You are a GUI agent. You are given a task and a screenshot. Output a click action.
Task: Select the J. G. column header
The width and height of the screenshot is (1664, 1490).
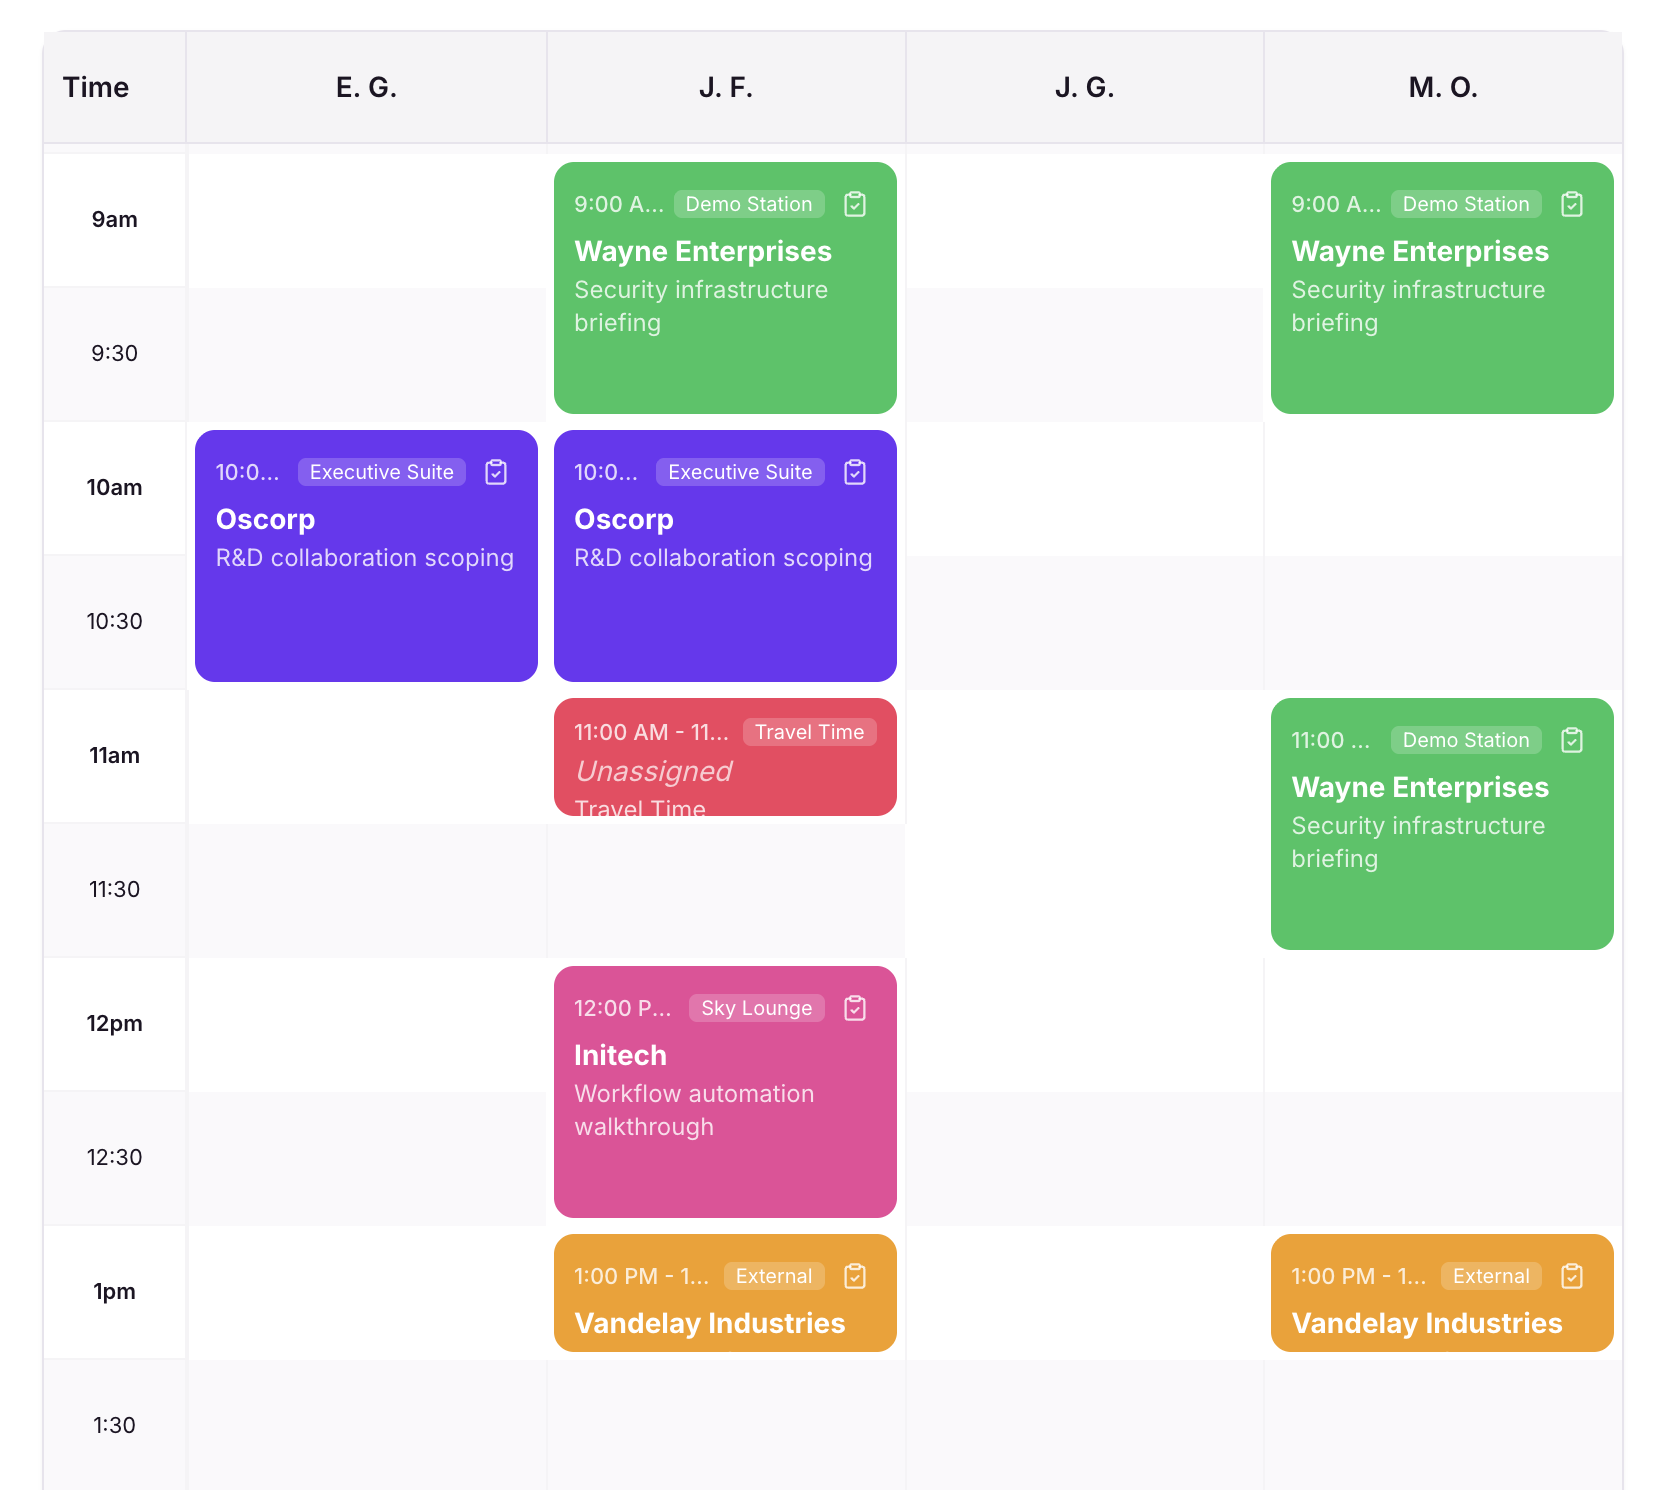1085,87
